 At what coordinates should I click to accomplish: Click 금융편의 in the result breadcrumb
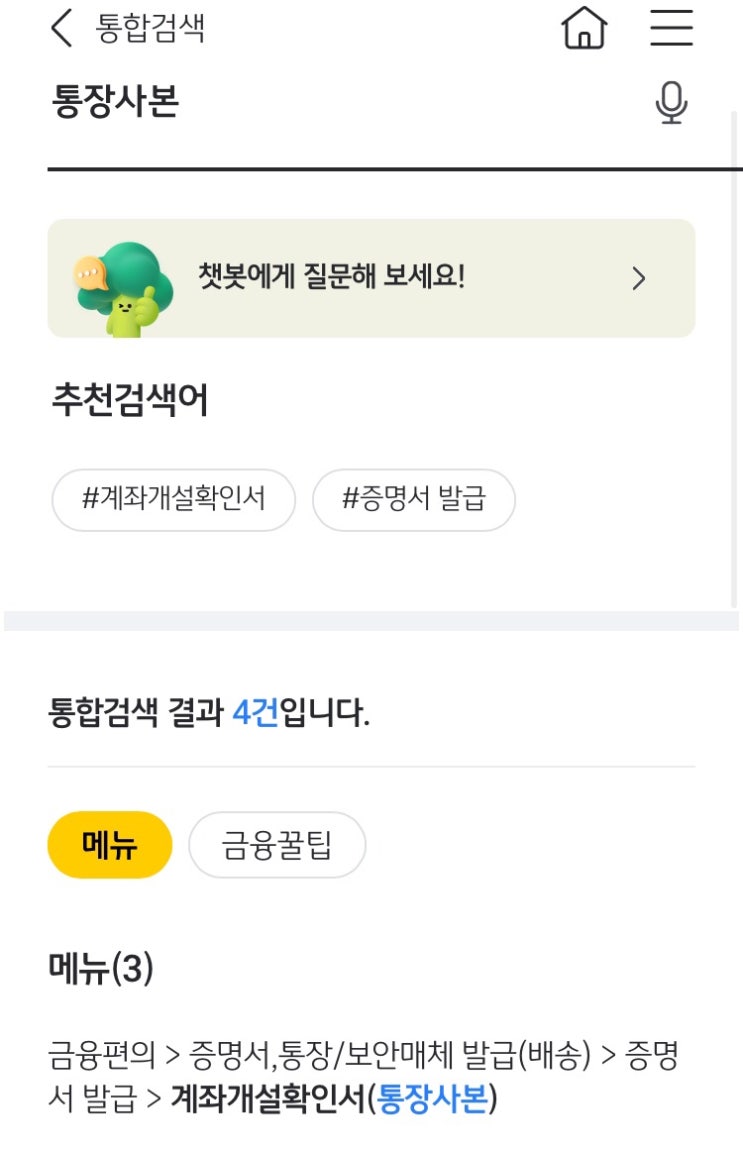point(101,1056)
